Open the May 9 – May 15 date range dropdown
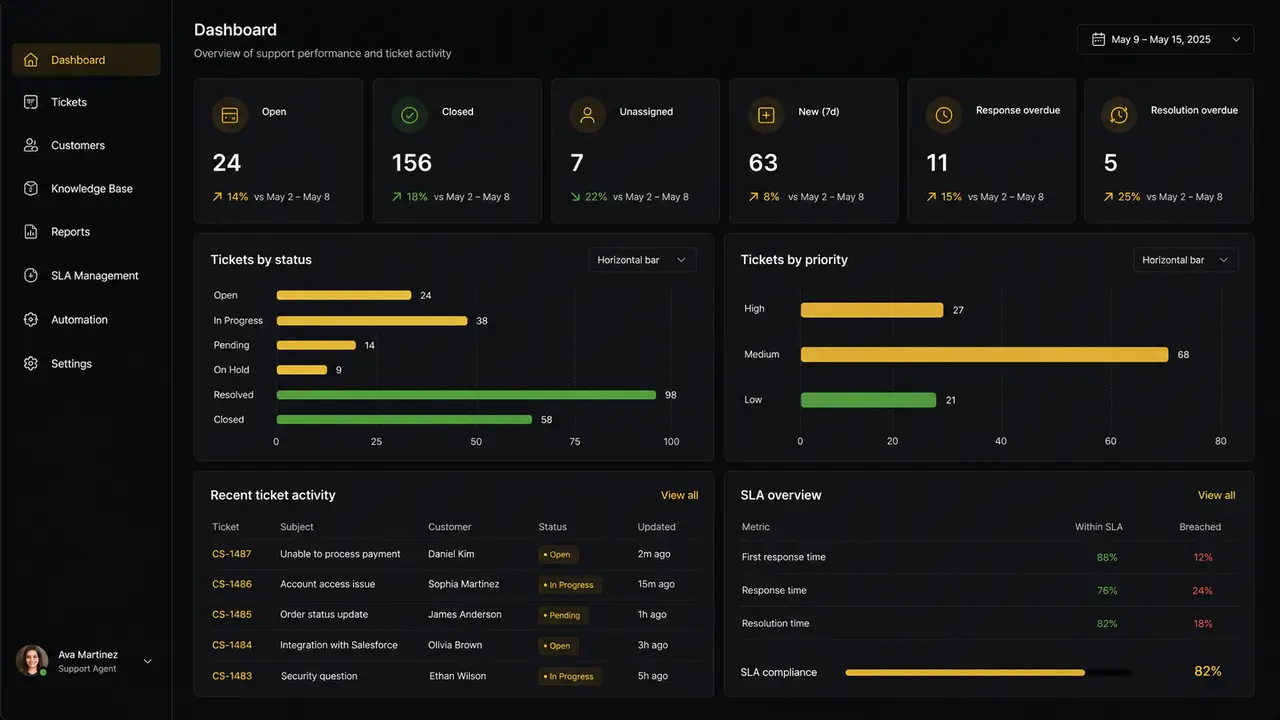 pyautogui.click(x=1165, y=40)
